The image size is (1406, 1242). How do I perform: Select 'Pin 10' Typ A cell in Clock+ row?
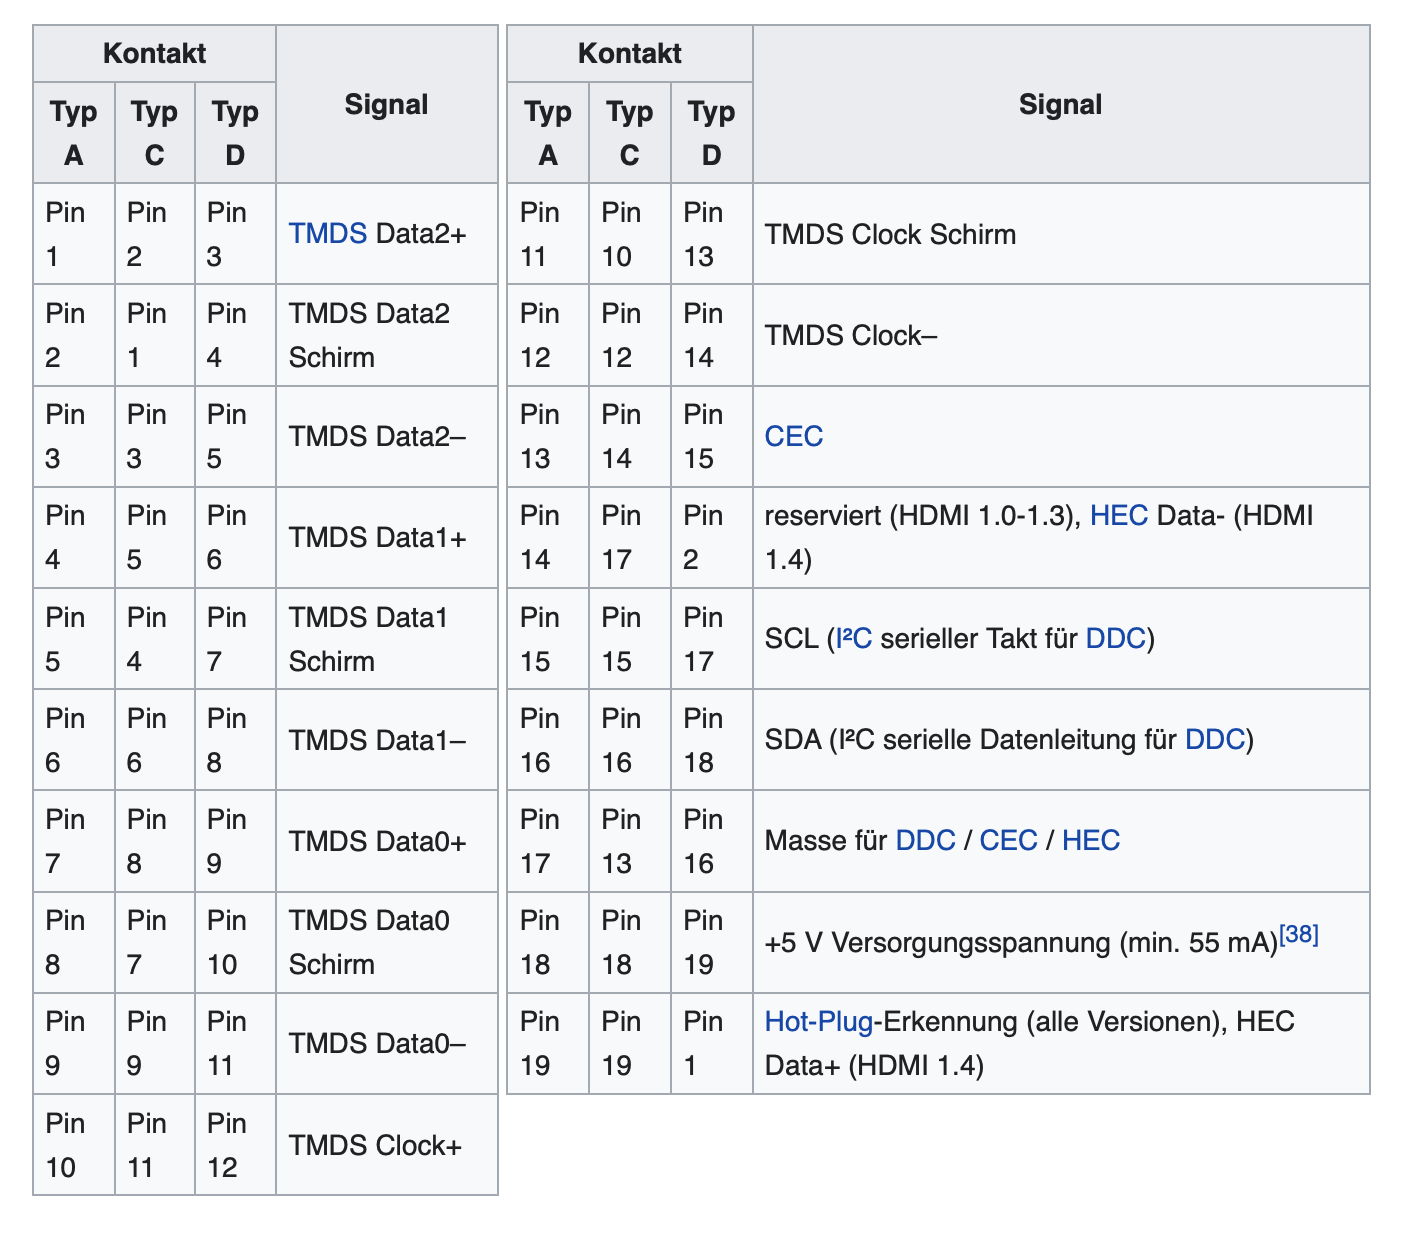click(74, 1145)
